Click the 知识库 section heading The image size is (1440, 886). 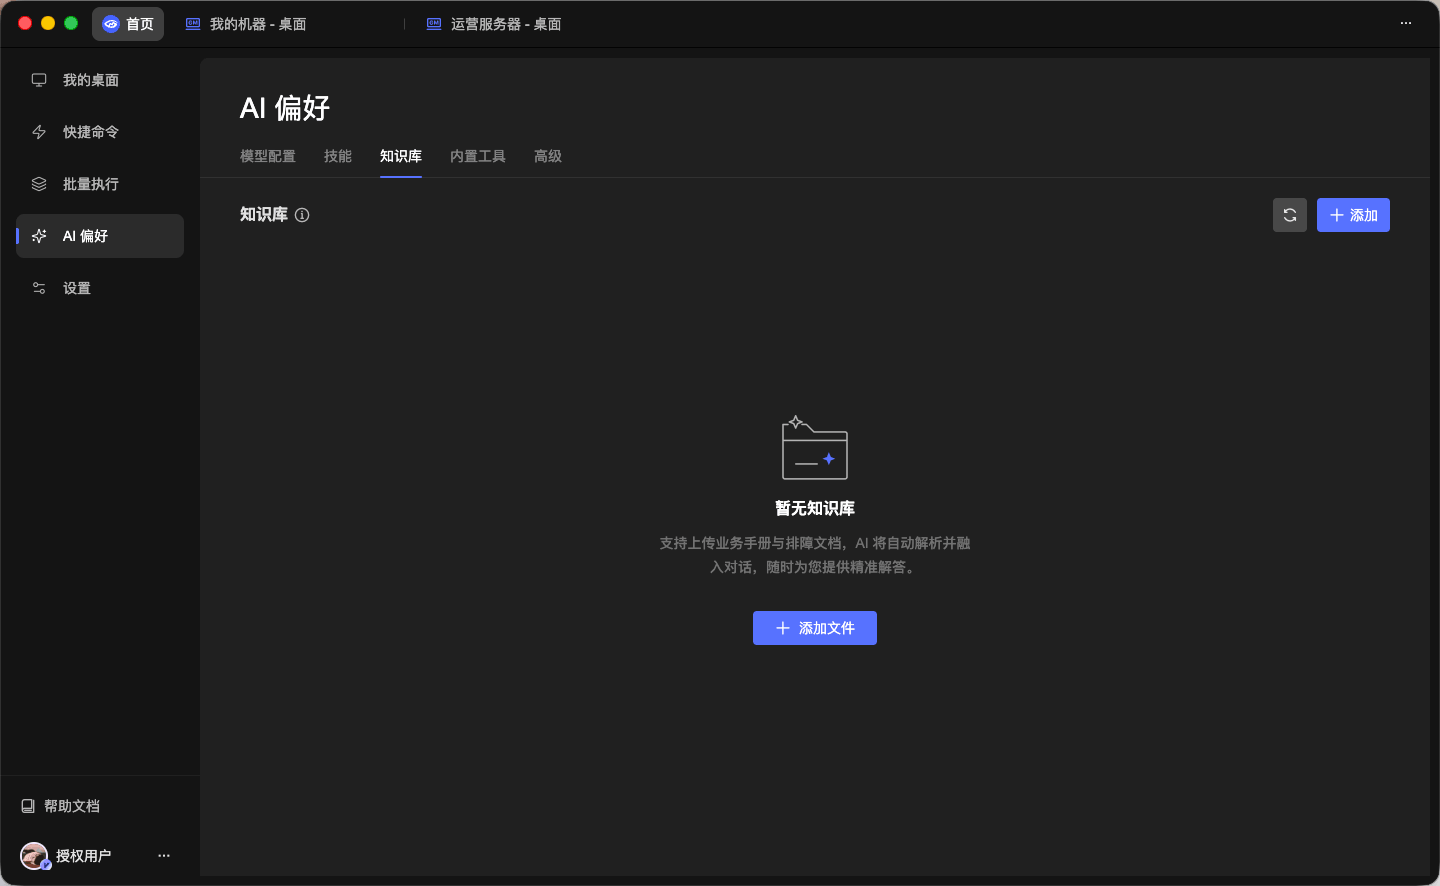coord(264,215)
